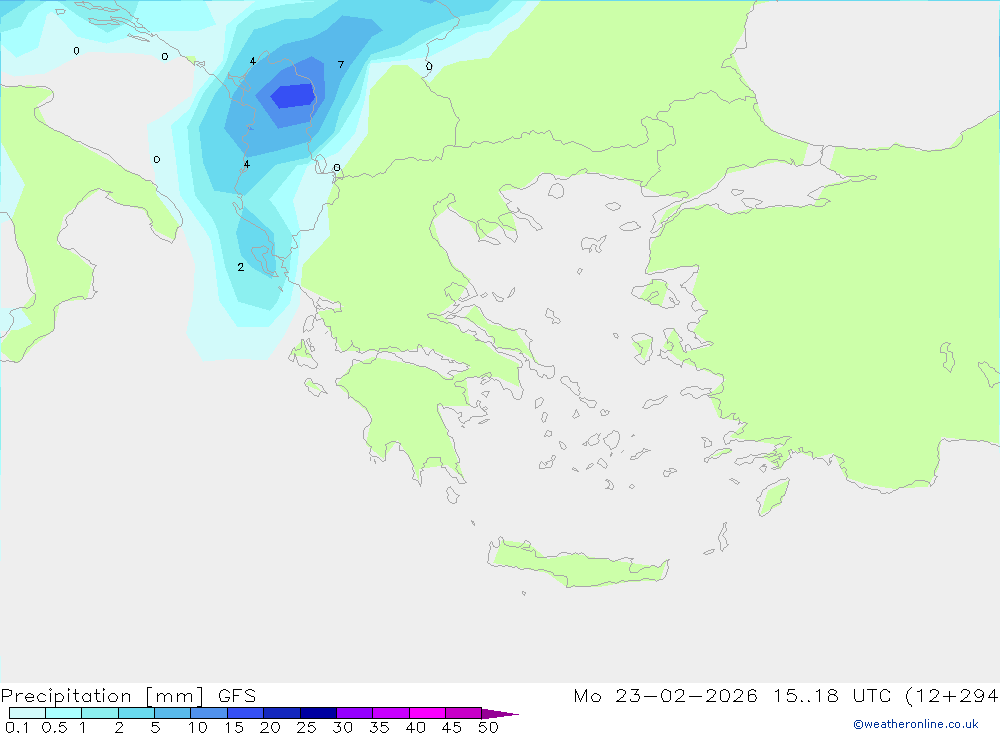The width and height of the screenshot is (1000, 733).
Task: Click the legend label '35'
Action: click(x=379, y=727)
